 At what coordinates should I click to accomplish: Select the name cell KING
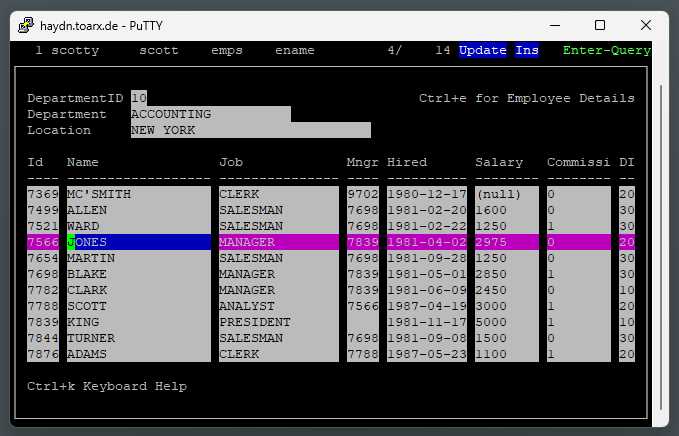point(139,322)
